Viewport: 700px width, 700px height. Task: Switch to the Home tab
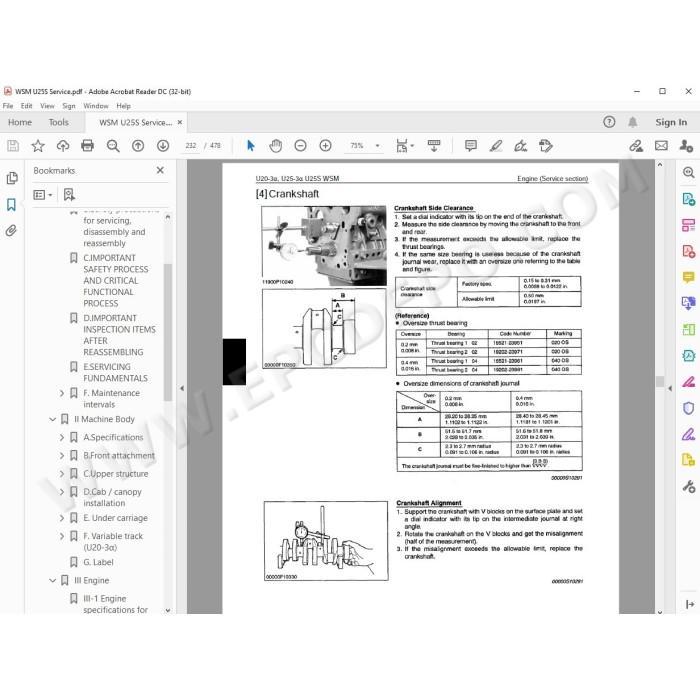(20, 122)
